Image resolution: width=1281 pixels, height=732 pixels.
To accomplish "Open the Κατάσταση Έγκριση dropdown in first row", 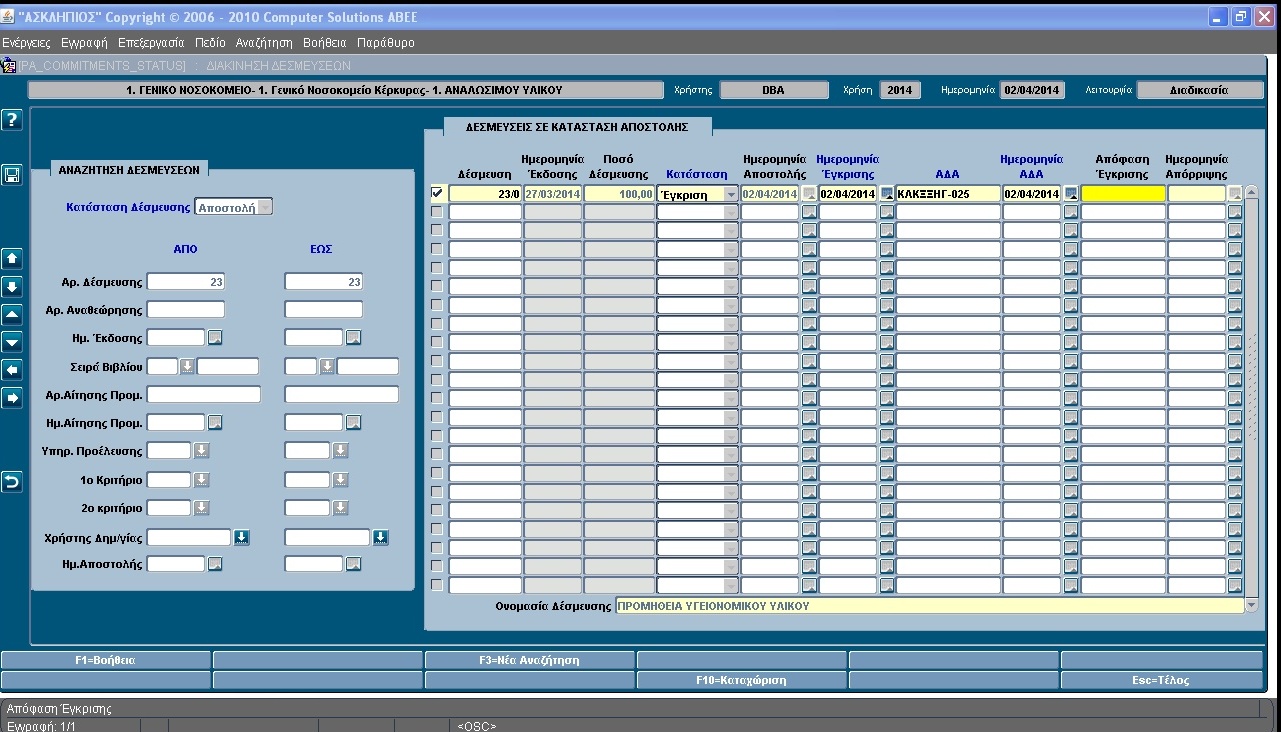I will pyautogui.click(x=729, y=194).
